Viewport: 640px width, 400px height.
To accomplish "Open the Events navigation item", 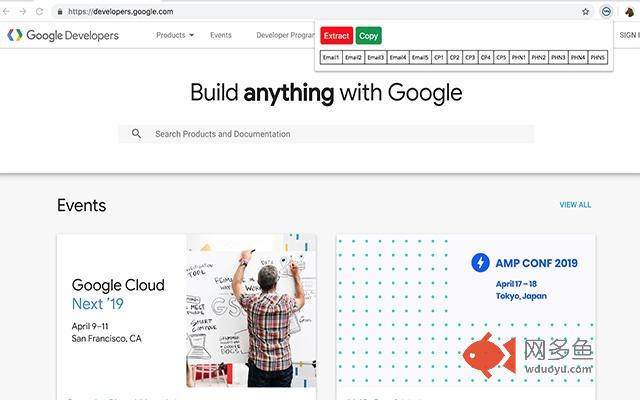I will coord(221,35).
